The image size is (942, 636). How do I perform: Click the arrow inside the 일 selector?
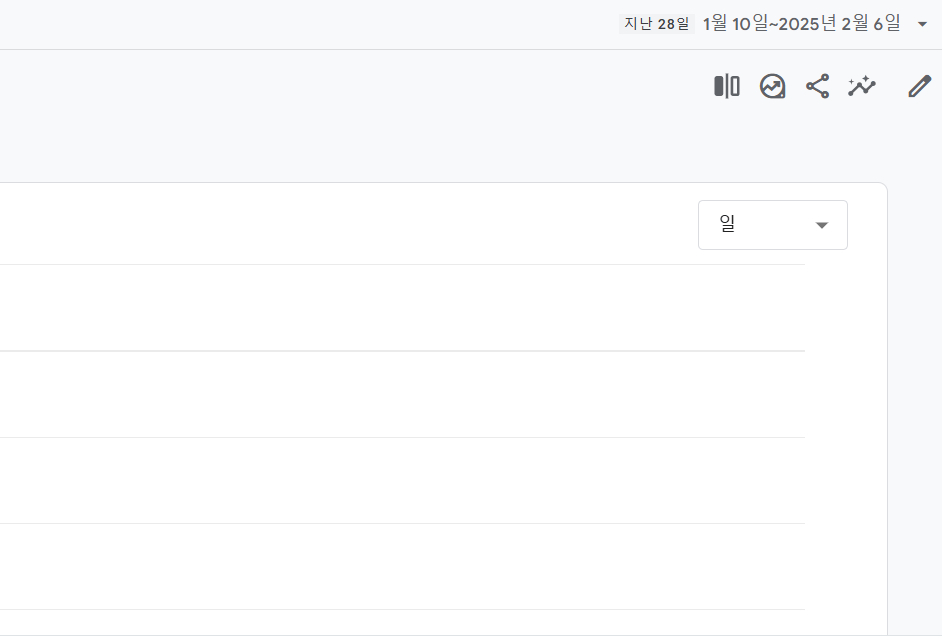(x=821, y=225)
